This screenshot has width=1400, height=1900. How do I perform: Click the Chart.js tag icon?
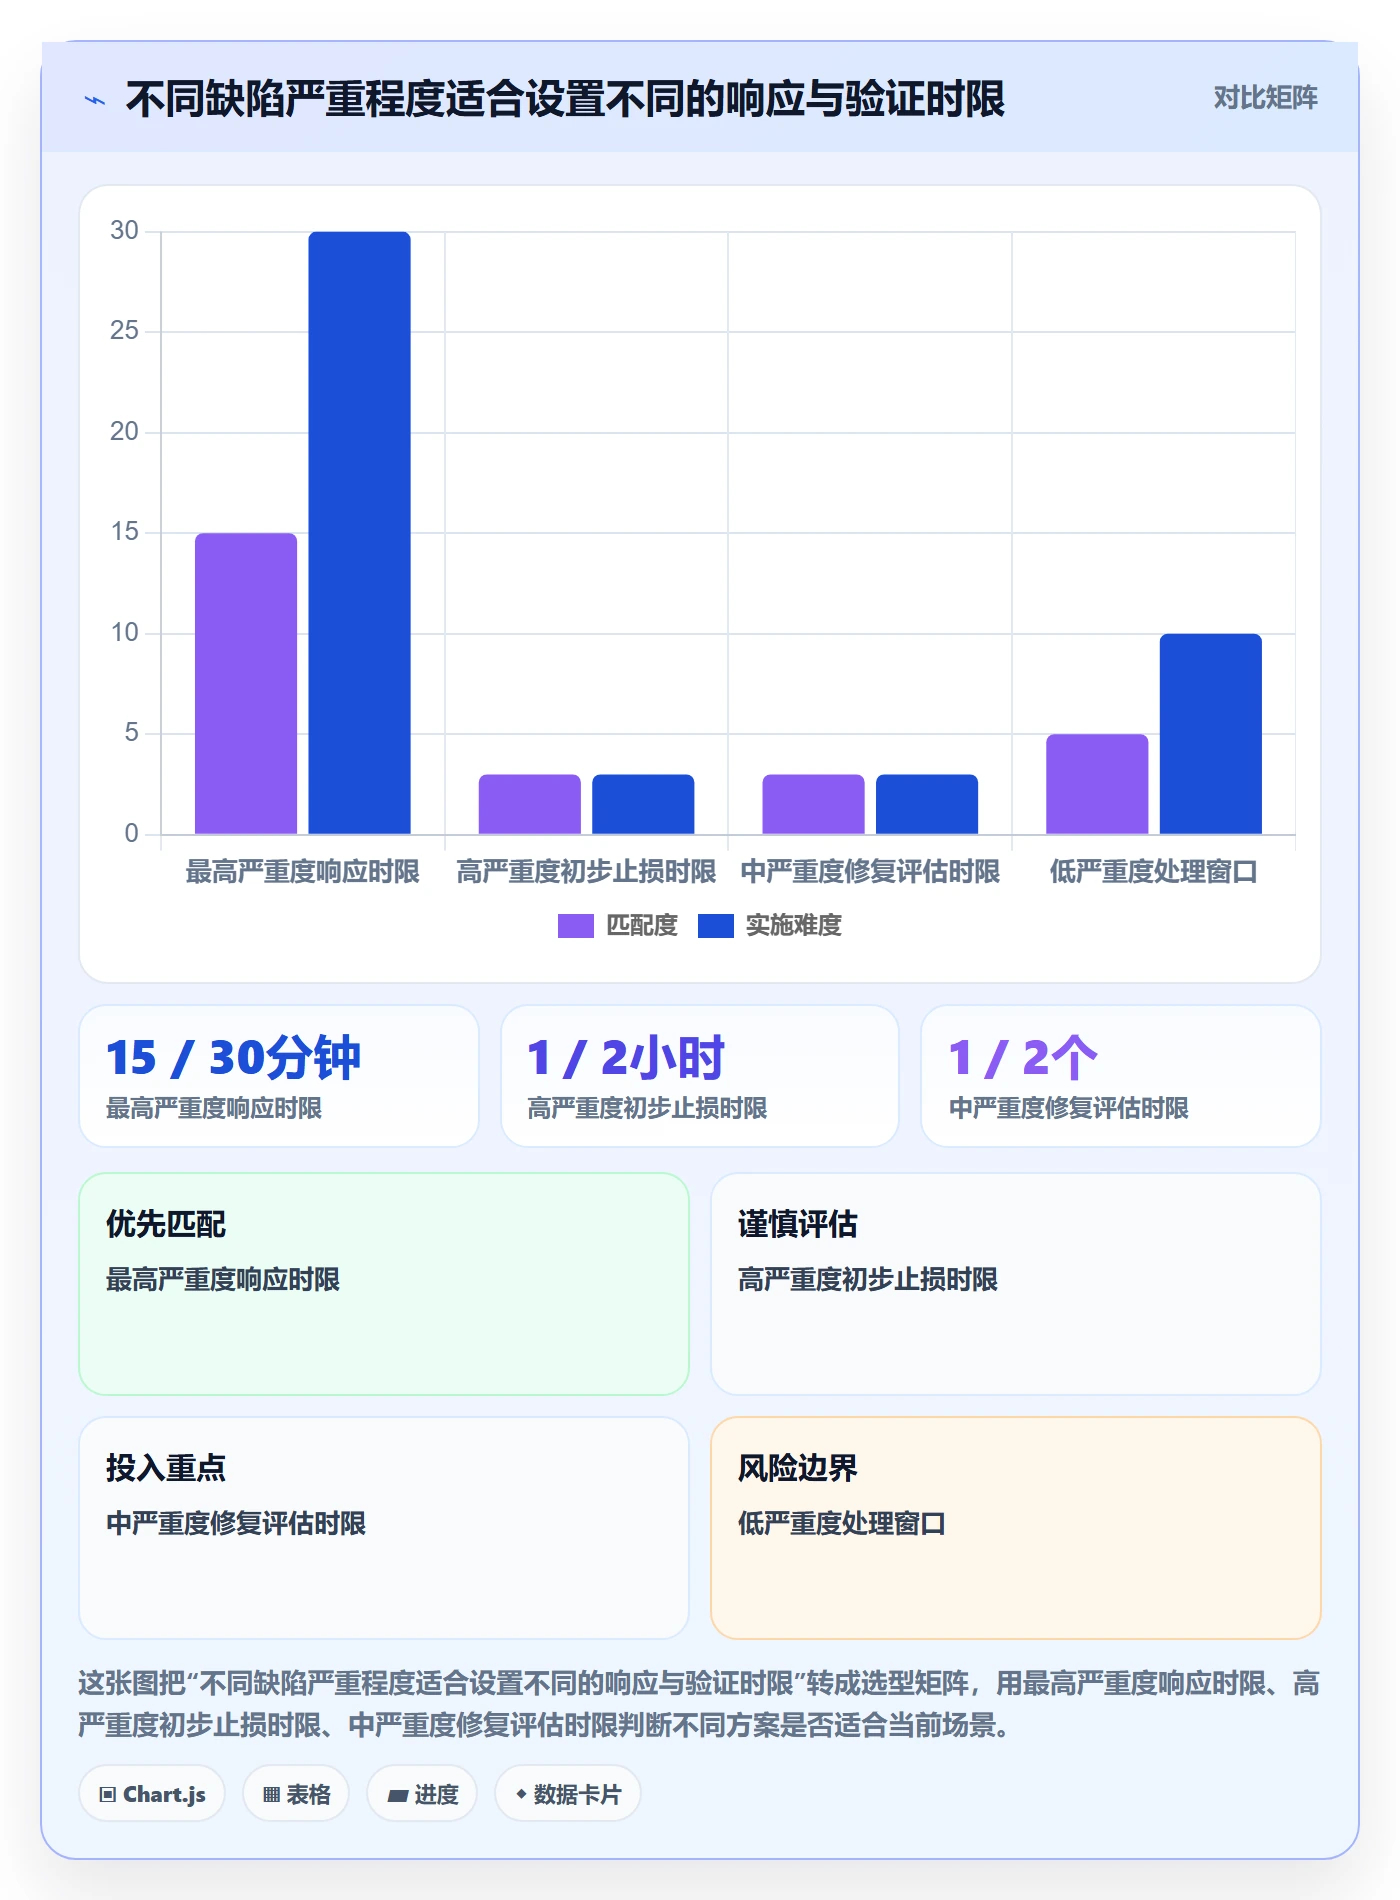coord(108,1794)
